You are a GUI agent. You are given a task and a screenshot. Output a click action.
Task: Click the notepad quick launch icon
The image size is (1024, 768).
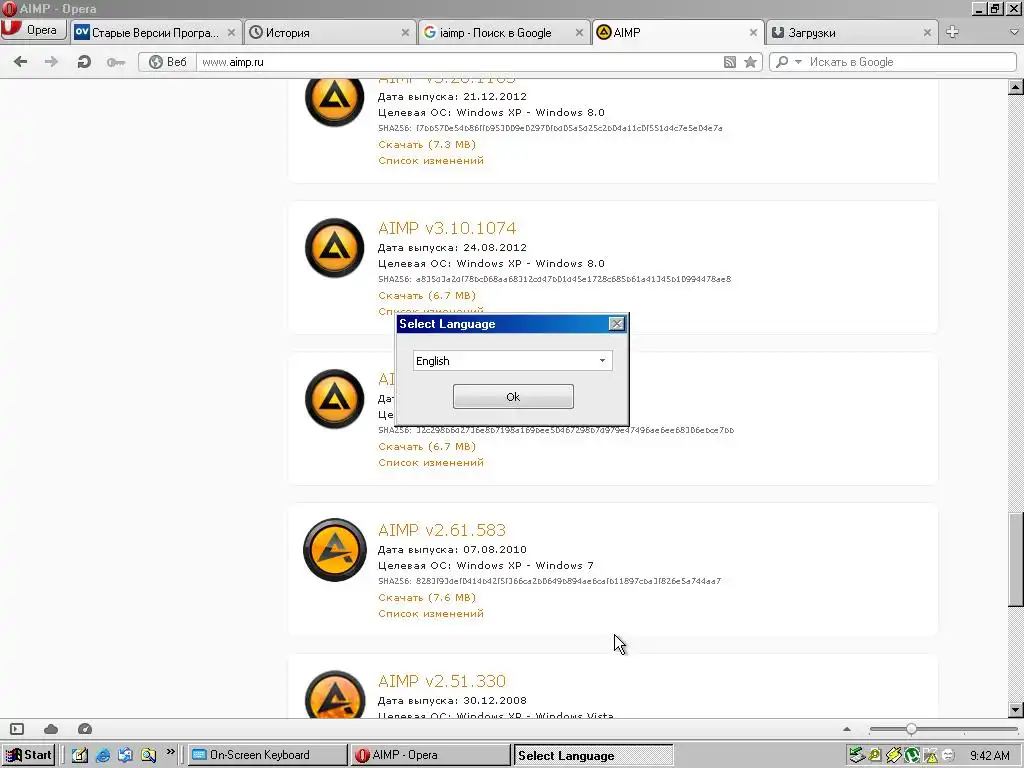pyautogui.click(x=80, y=755)
